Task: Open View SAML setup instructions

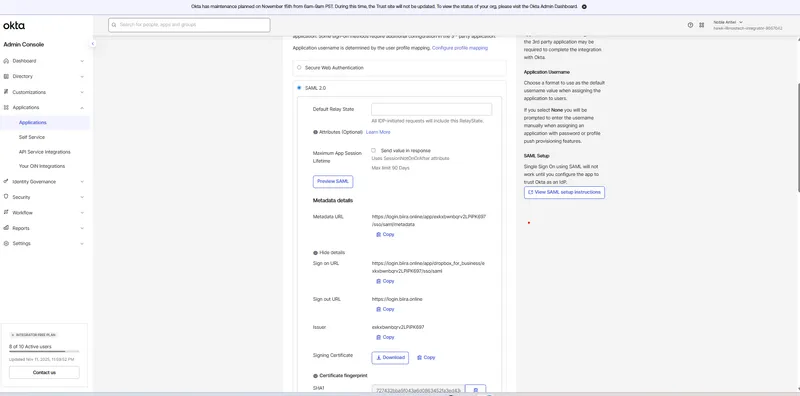Action: [x=564, y=192]
